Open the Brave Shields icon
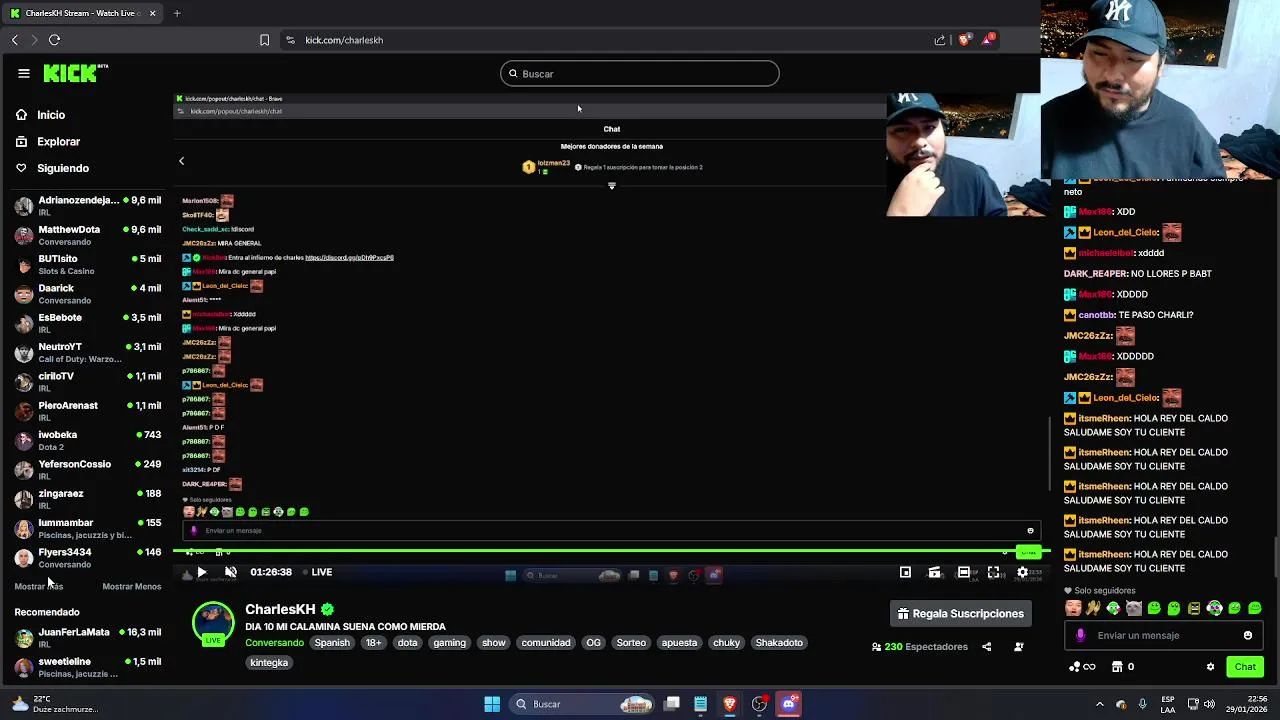The image size is (1280, 720). [x=964, y=40]
